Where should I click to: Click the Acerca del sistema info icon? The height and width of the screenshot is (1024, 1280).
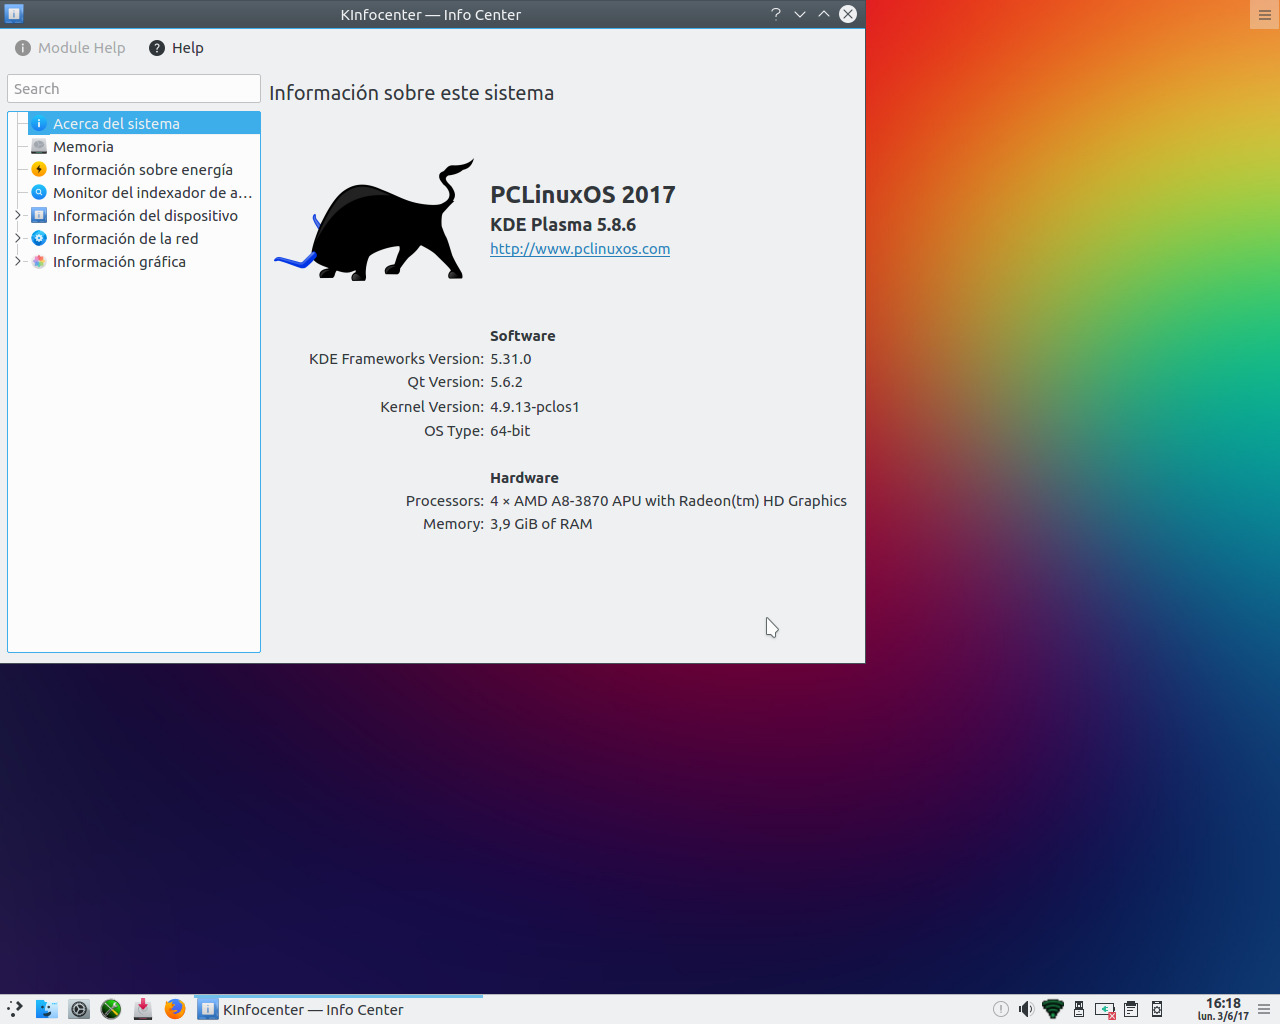click(x=39, y=124)
